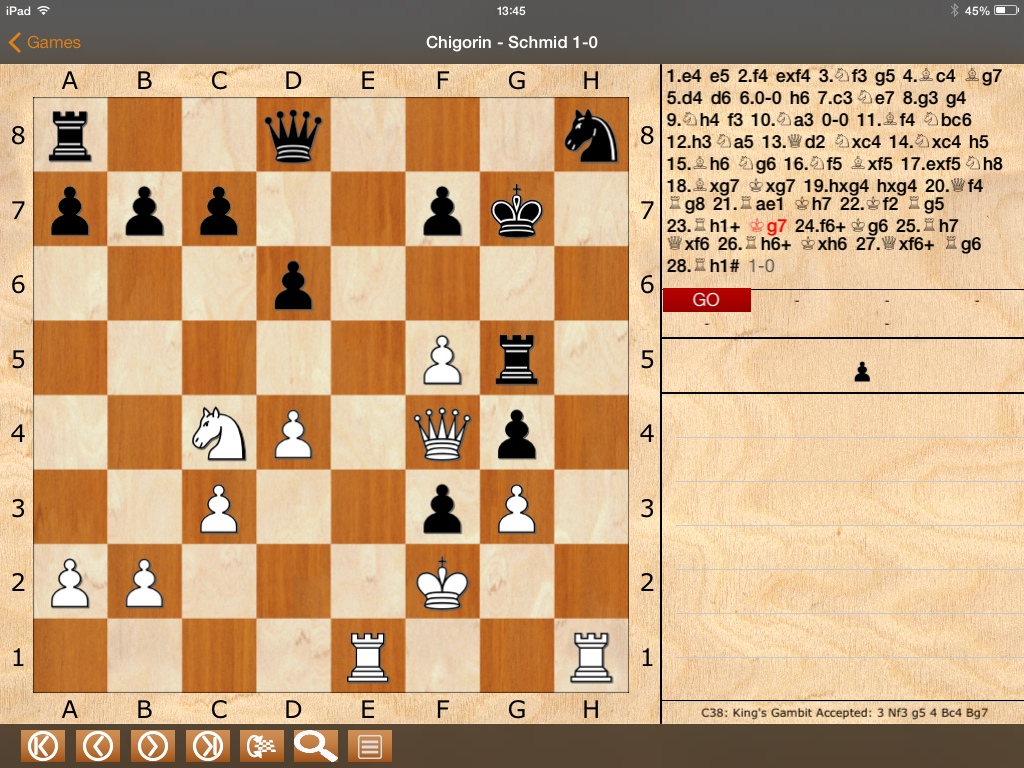
Task: Tap the captured black pawn indicator
Action: [862, 373]
